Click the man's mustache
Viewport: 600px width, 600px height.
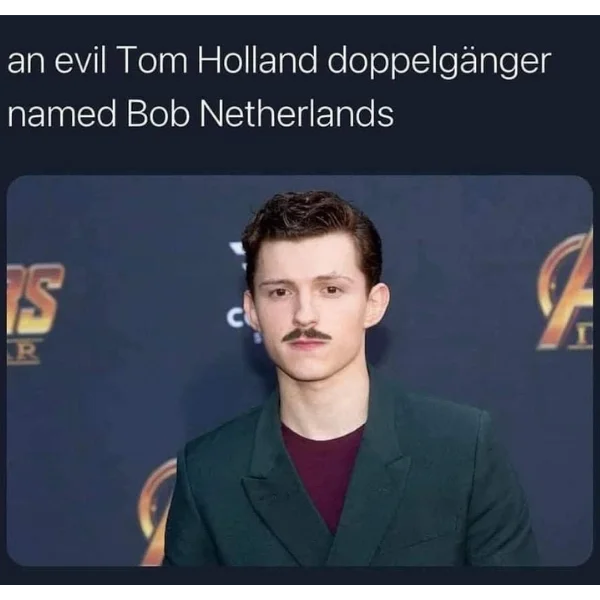coord(307,334)
